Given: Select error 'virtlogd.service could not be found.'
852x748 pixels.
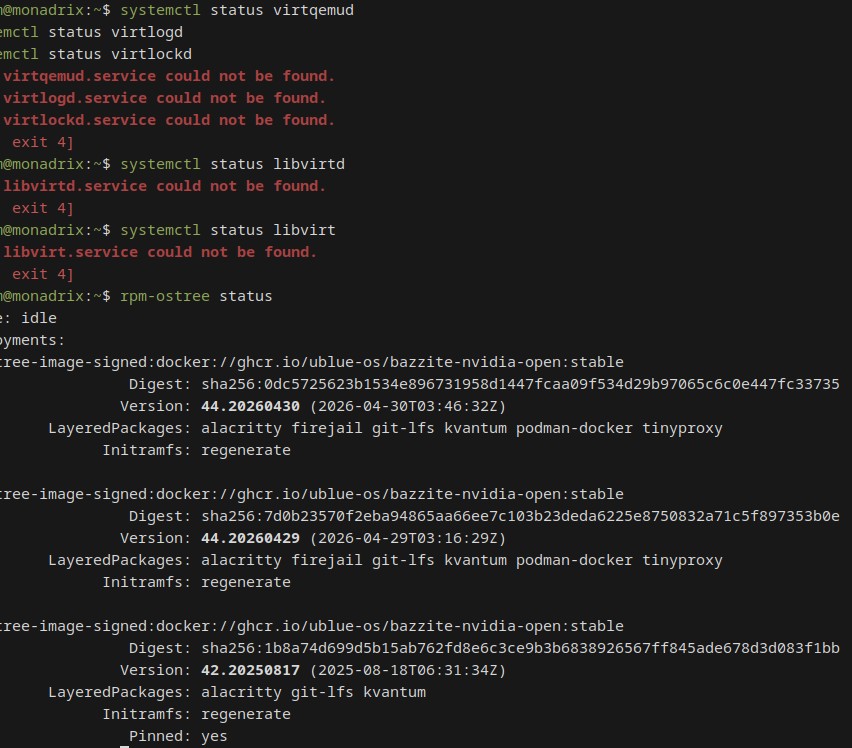Looking at the screenshot, I should [165, 98].
